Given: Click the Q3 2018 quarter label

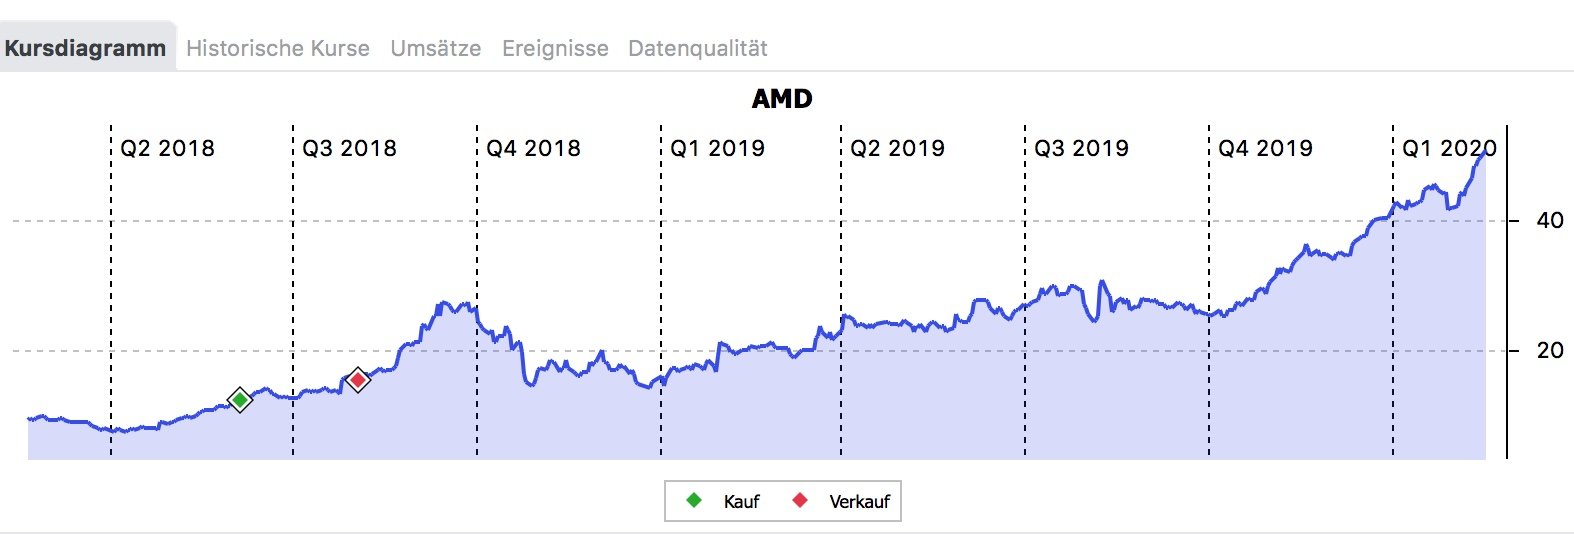Looking at the screenshot, I should click(349, 149).
